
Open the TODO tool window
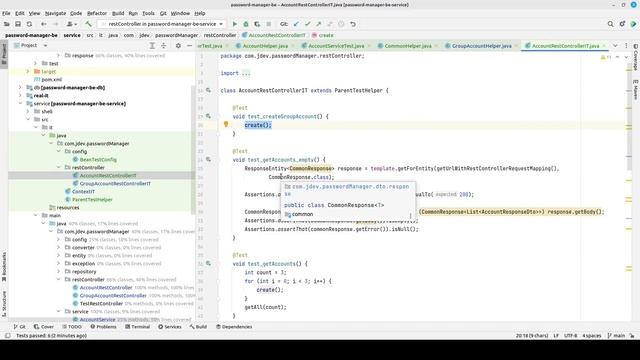[x=72, y=327]
